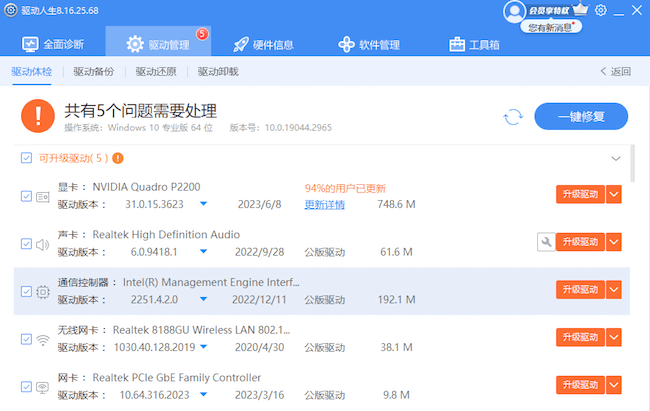
Task: Click 升级驱动 for Intel Management Engine
Action: (580, 289)
